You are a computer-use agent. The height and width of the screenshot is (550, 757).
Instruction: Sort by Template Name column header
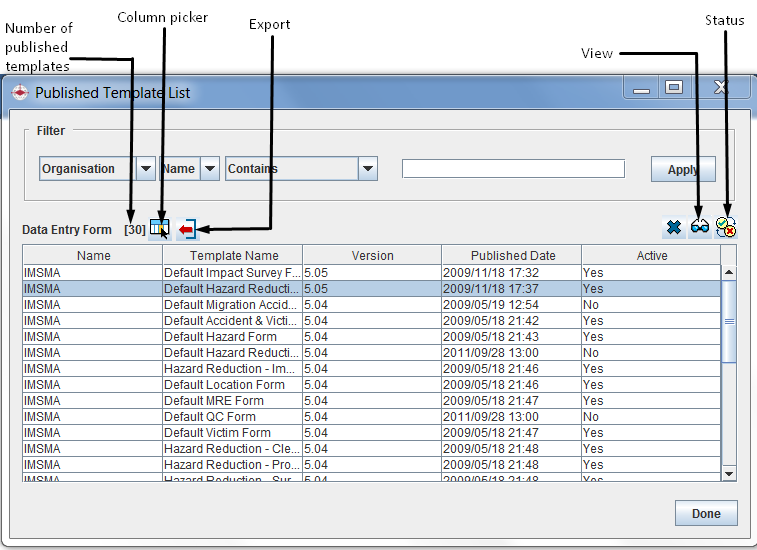pyautogui.click(x=233, y=256)
